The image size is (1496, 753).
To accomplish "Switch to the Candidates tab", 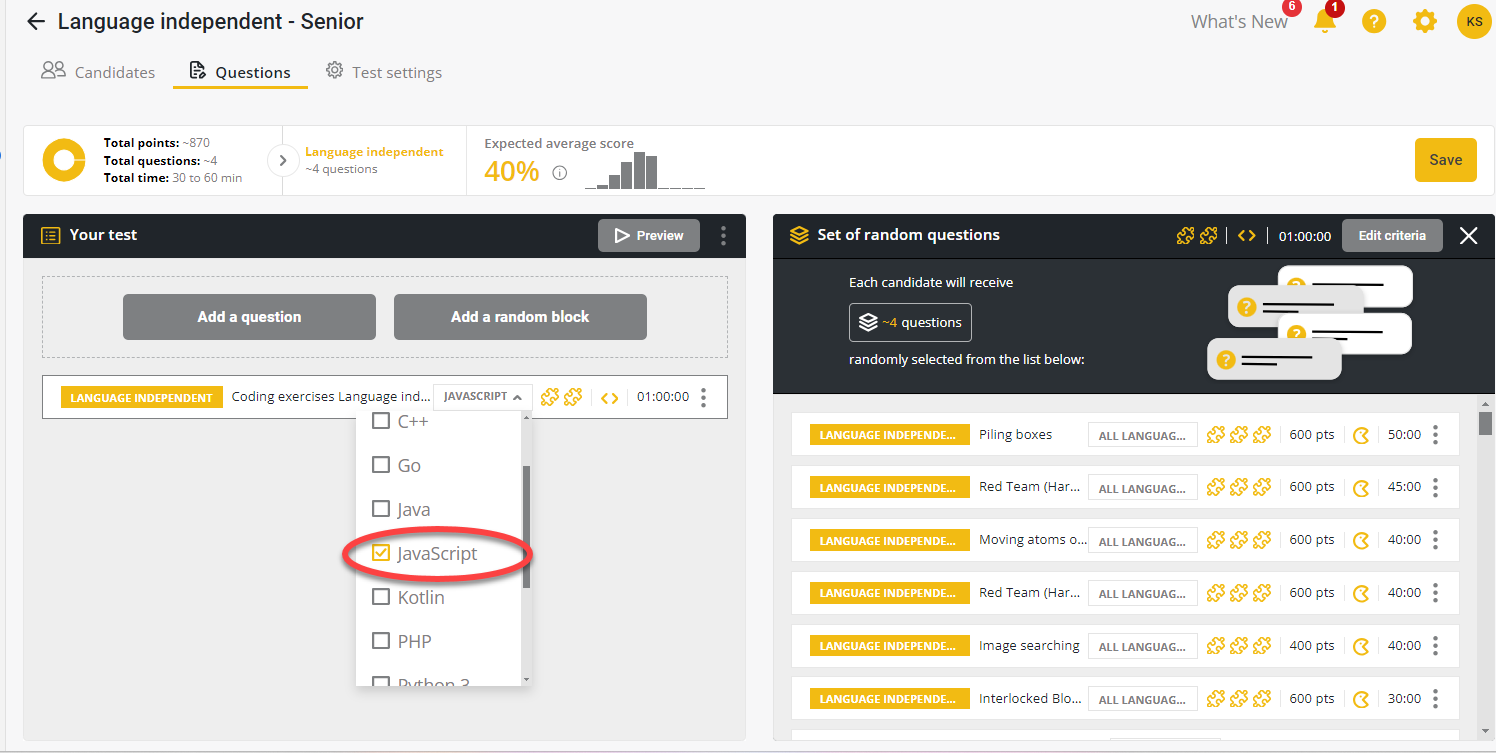I will tap(98, 72).
